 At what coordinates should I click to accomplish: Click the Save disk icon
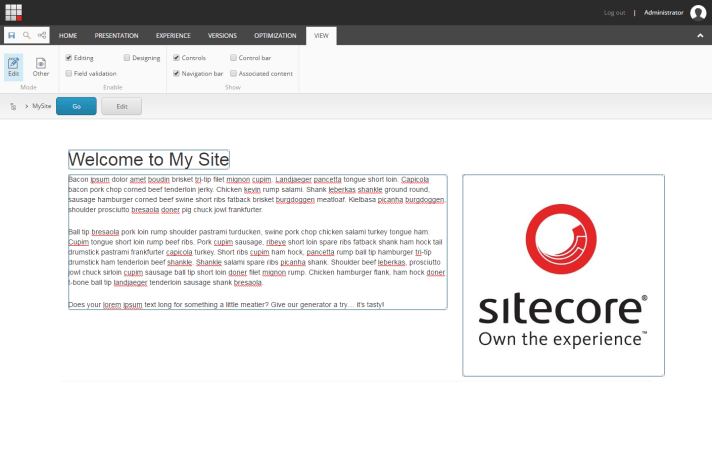click(x=12, y=36)
